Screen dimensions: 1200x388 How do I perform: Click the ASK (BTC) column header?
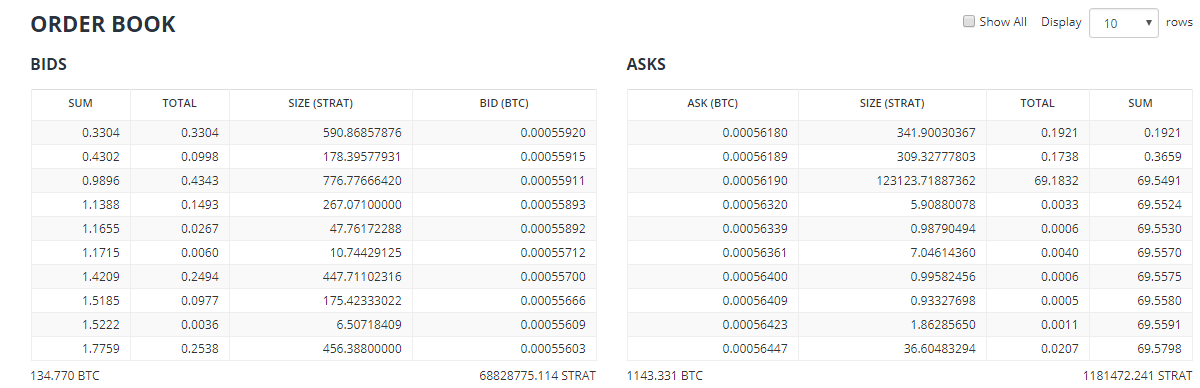pyautogui.click(x=712, y=103)
